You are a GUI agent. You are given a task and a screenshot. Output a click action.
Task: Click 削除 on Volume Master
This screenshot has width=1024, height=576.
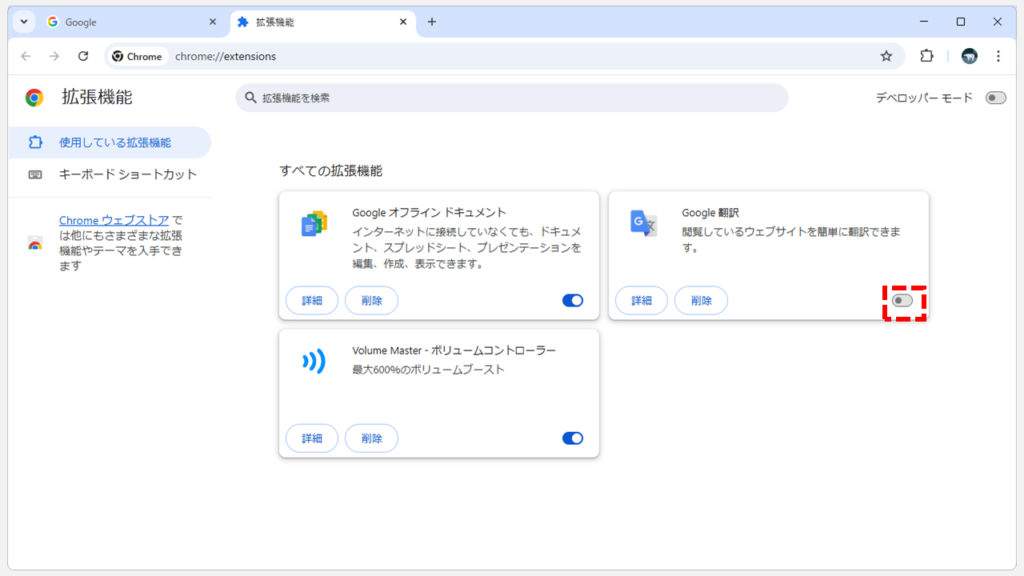tap(371, 438)
